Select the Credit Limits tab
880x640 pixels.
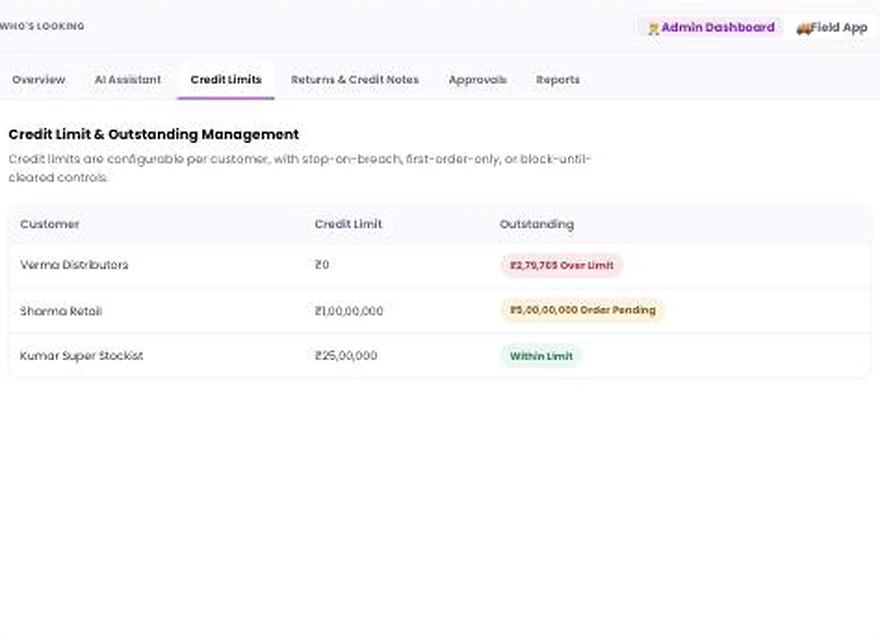pos(226,80)
